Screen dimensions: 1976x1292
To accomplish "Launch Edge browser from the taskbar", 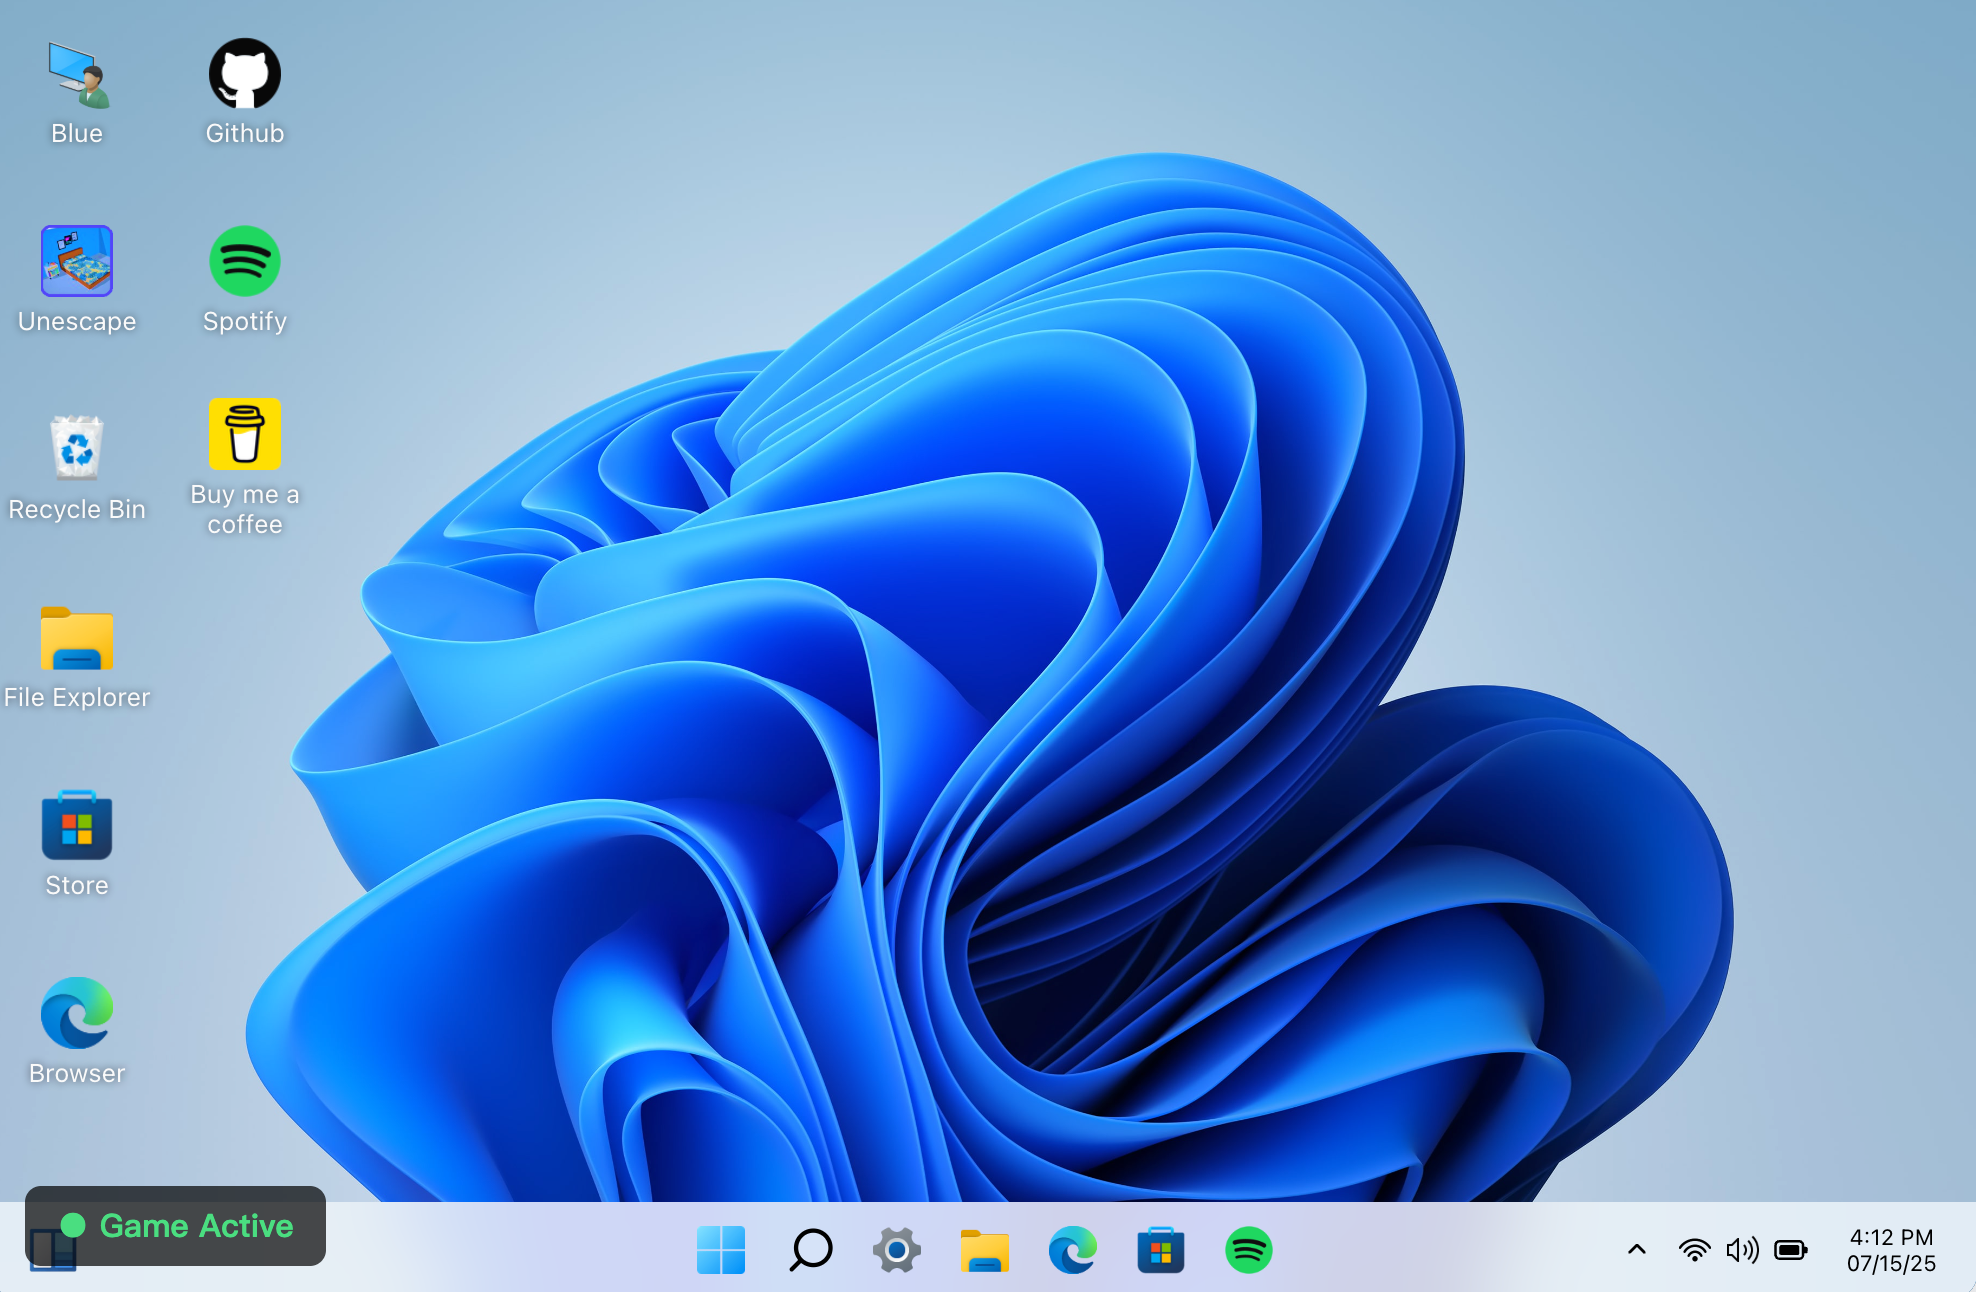I will click(1073, 1250).
